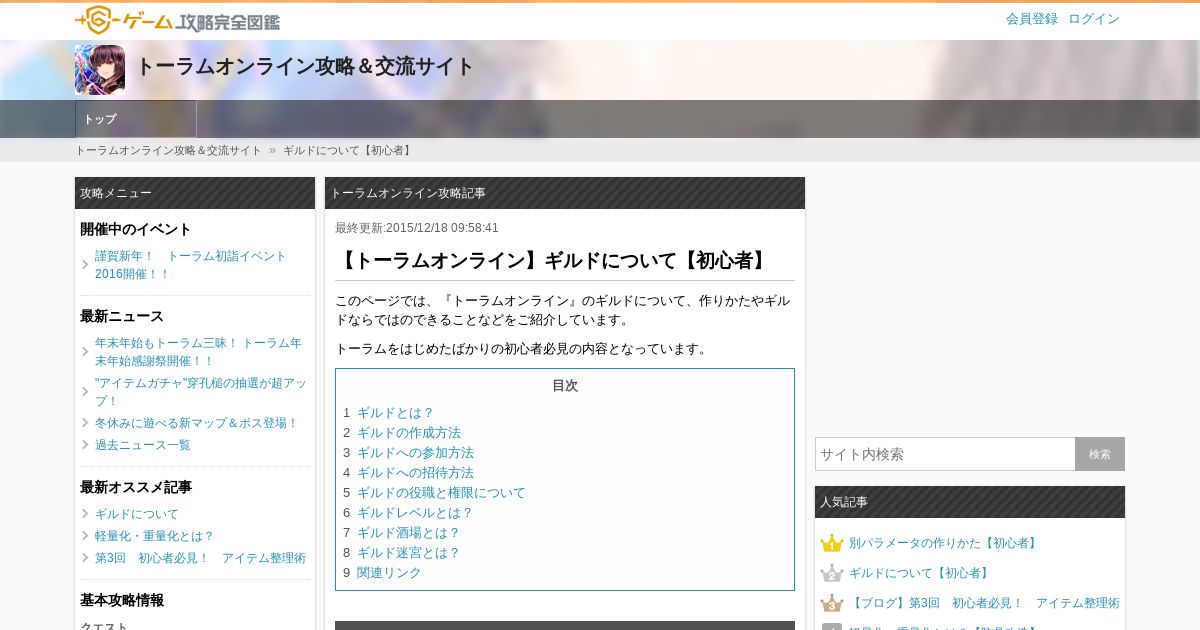Screen dimensions: 1200x630
Task: Click the 目次 contents heading
Action: [x=565, y=386]
